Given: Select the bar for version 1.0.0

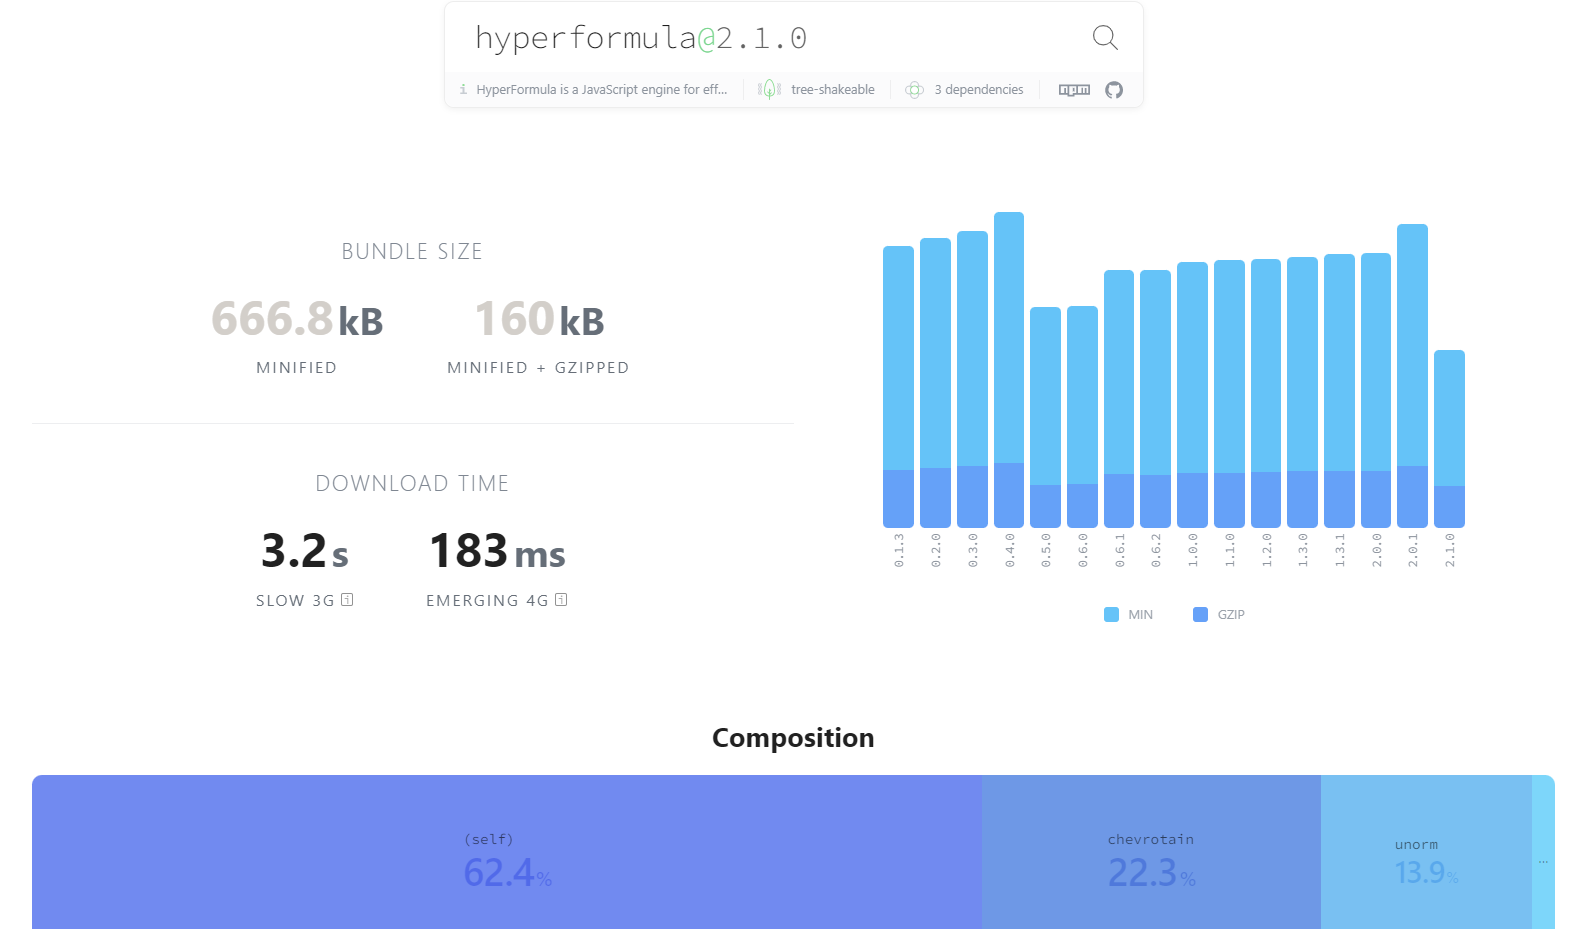Looking at the screenshot, I should coord(1192,394).
